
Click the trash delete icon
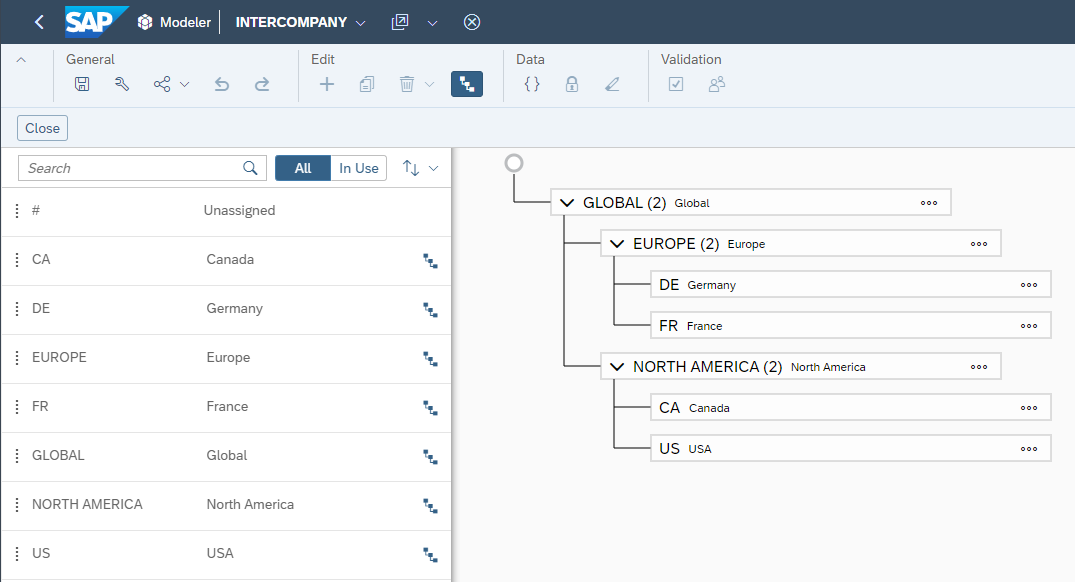(407, 84)
